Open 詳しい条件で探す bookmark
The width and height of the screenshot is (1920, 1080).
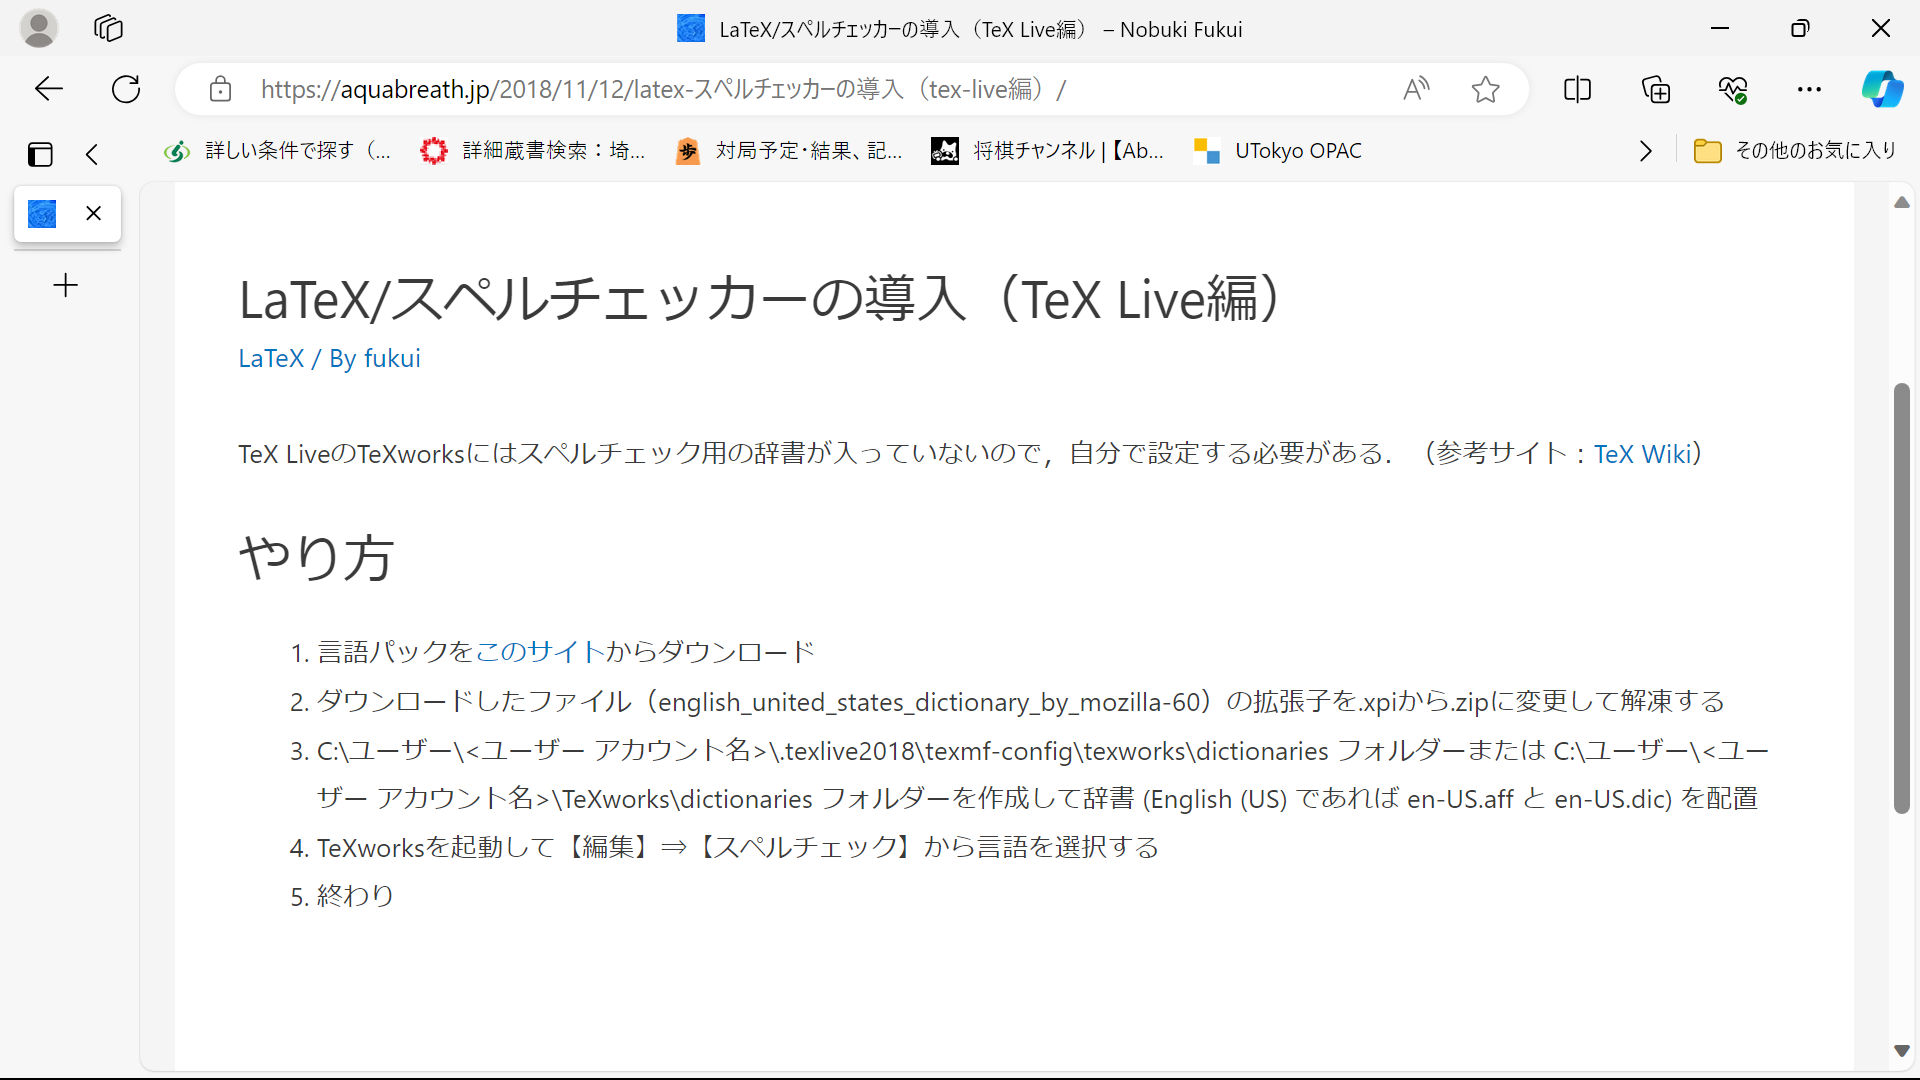tap(277, 151)
